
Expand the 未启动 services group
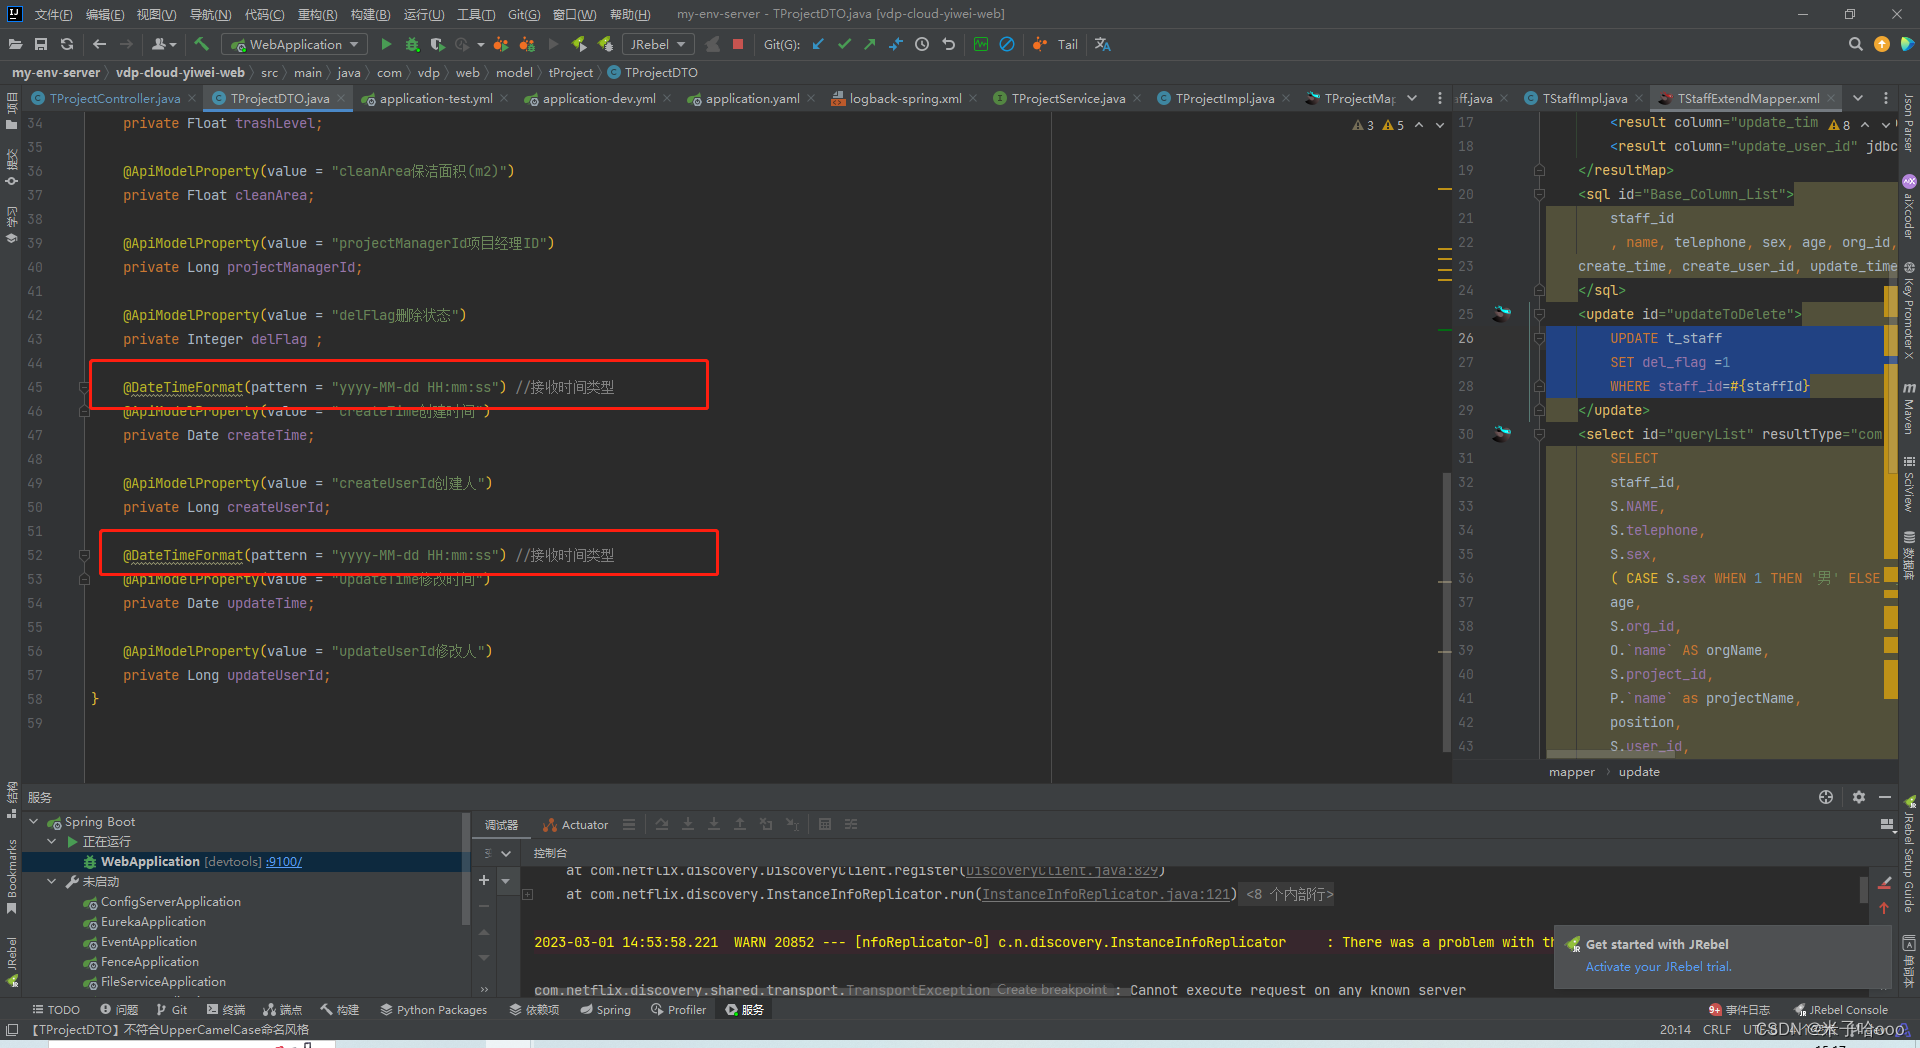[52, 881]
